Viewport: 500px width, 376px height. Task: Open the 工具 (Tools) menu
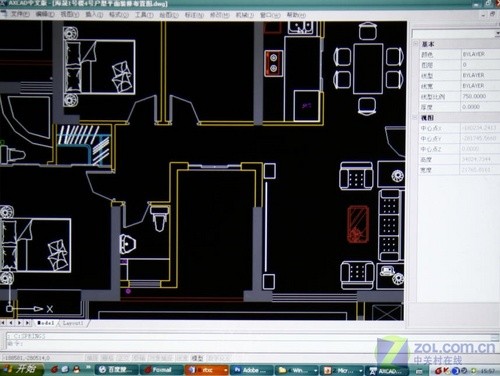[144, 15]
